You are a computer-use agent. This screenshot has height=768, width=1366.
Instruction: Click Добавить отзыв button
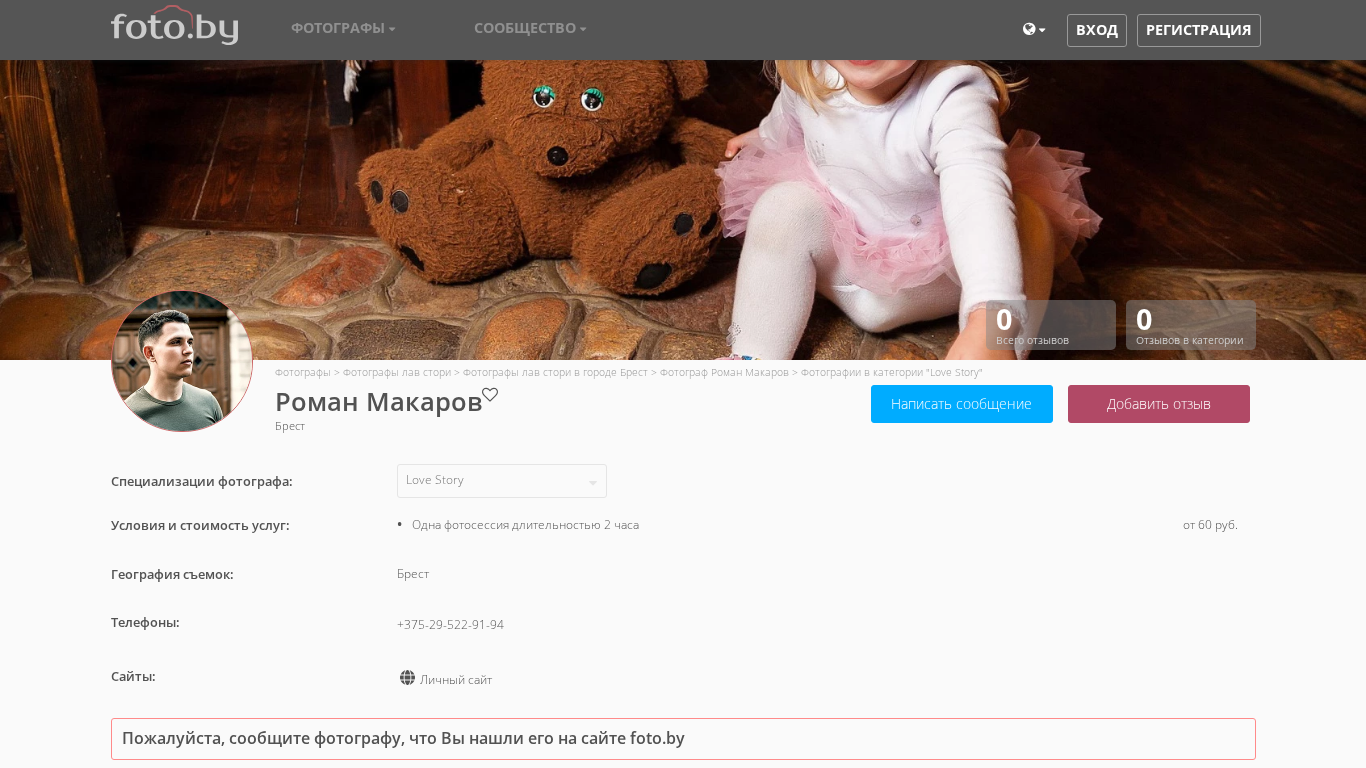click(1158, 404)
